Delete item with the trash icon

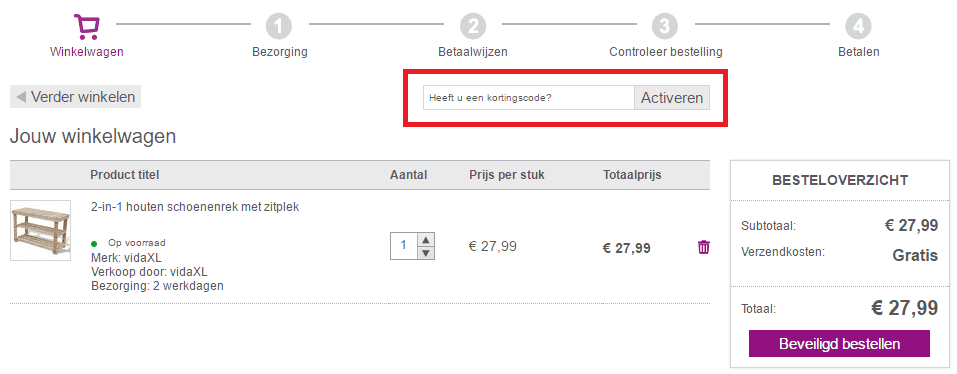(704, 247)
